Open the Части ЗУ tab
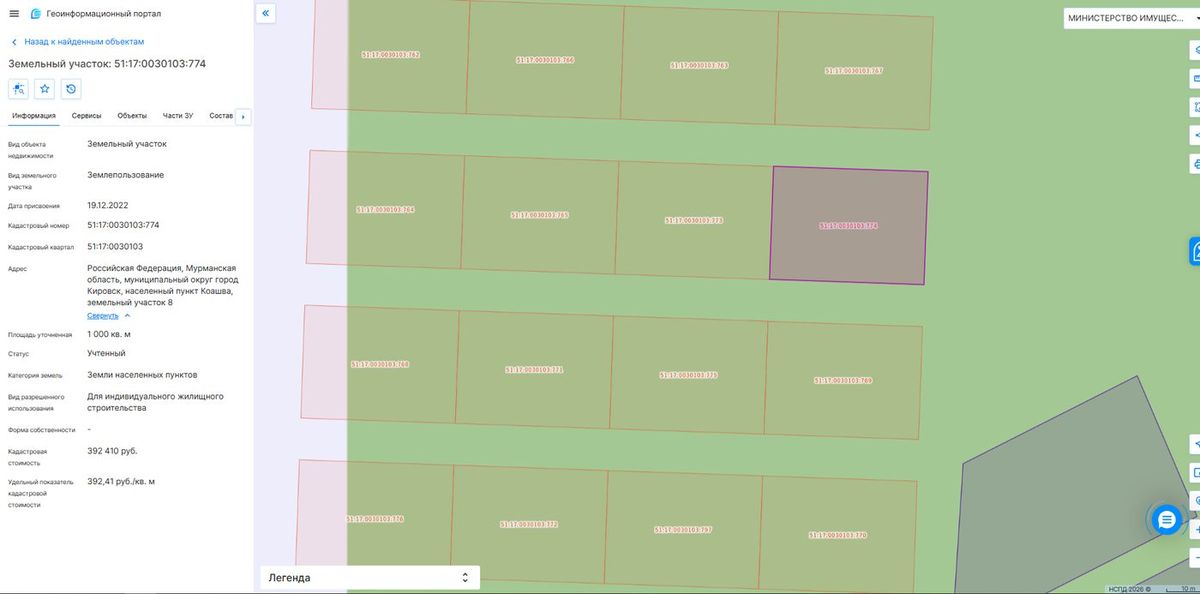 (x=178, y=116)
